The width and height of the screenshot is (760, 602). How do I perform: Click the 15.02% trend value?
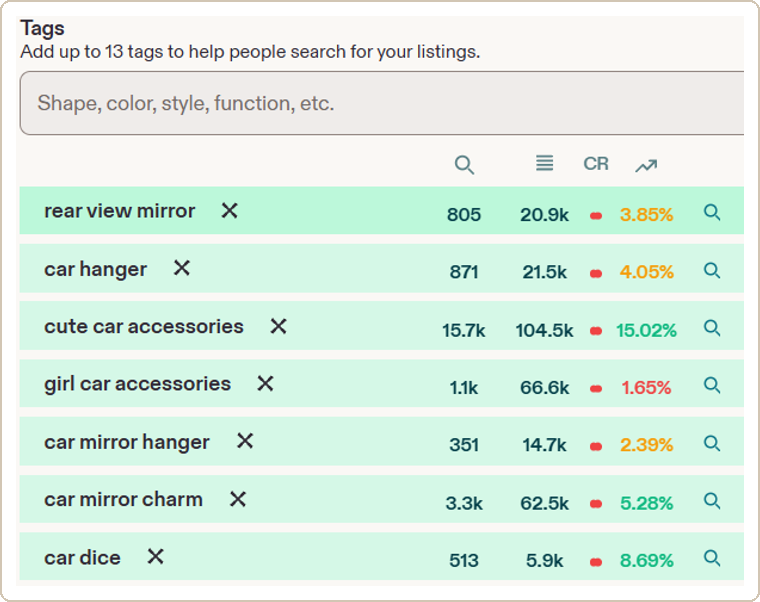pyautogui.click(x=647, y=331)
